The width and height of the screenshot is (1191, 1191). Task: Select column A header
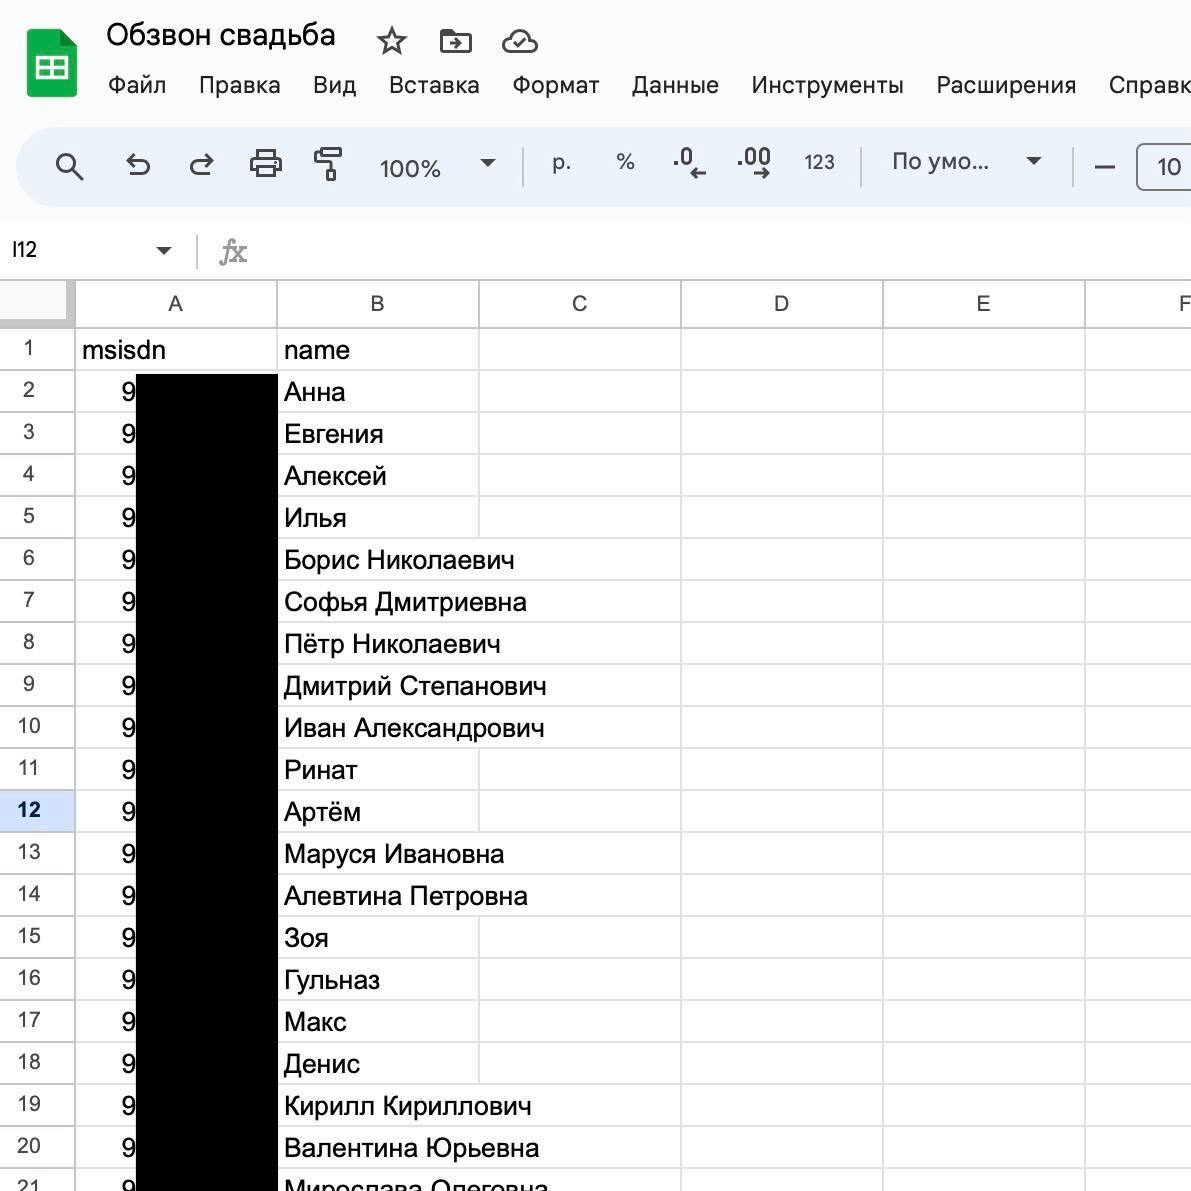176,304
